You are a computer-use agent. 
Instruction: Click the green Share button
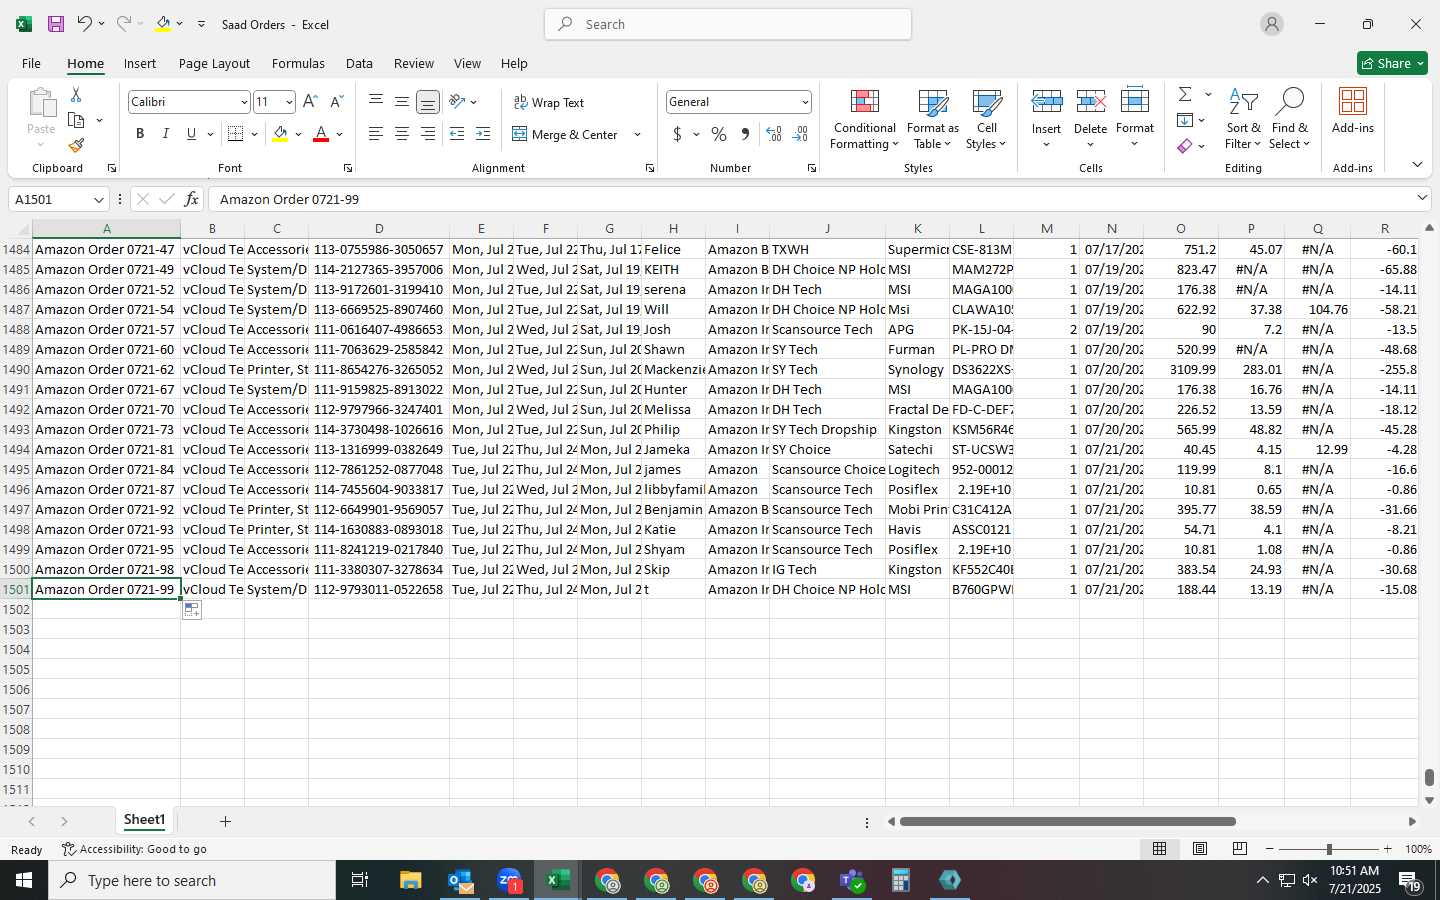[1392, 63]
